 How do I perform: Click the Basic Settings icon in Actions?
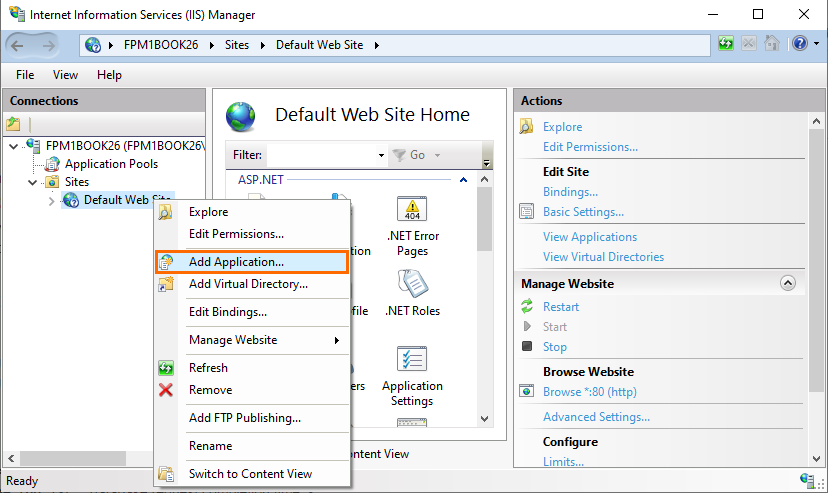526,212
